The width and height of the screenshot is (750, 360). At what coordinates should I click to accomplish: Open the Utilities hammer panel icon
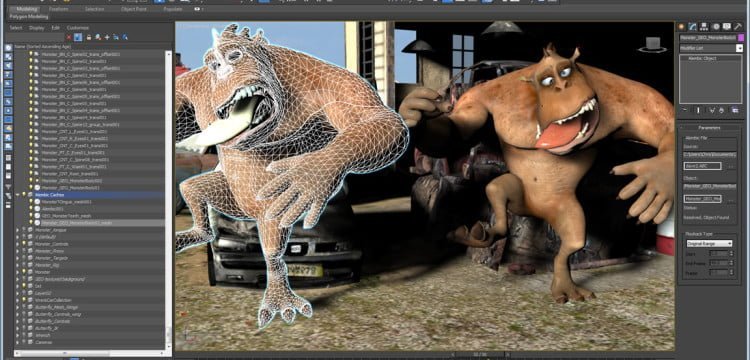tap(739, 26)
